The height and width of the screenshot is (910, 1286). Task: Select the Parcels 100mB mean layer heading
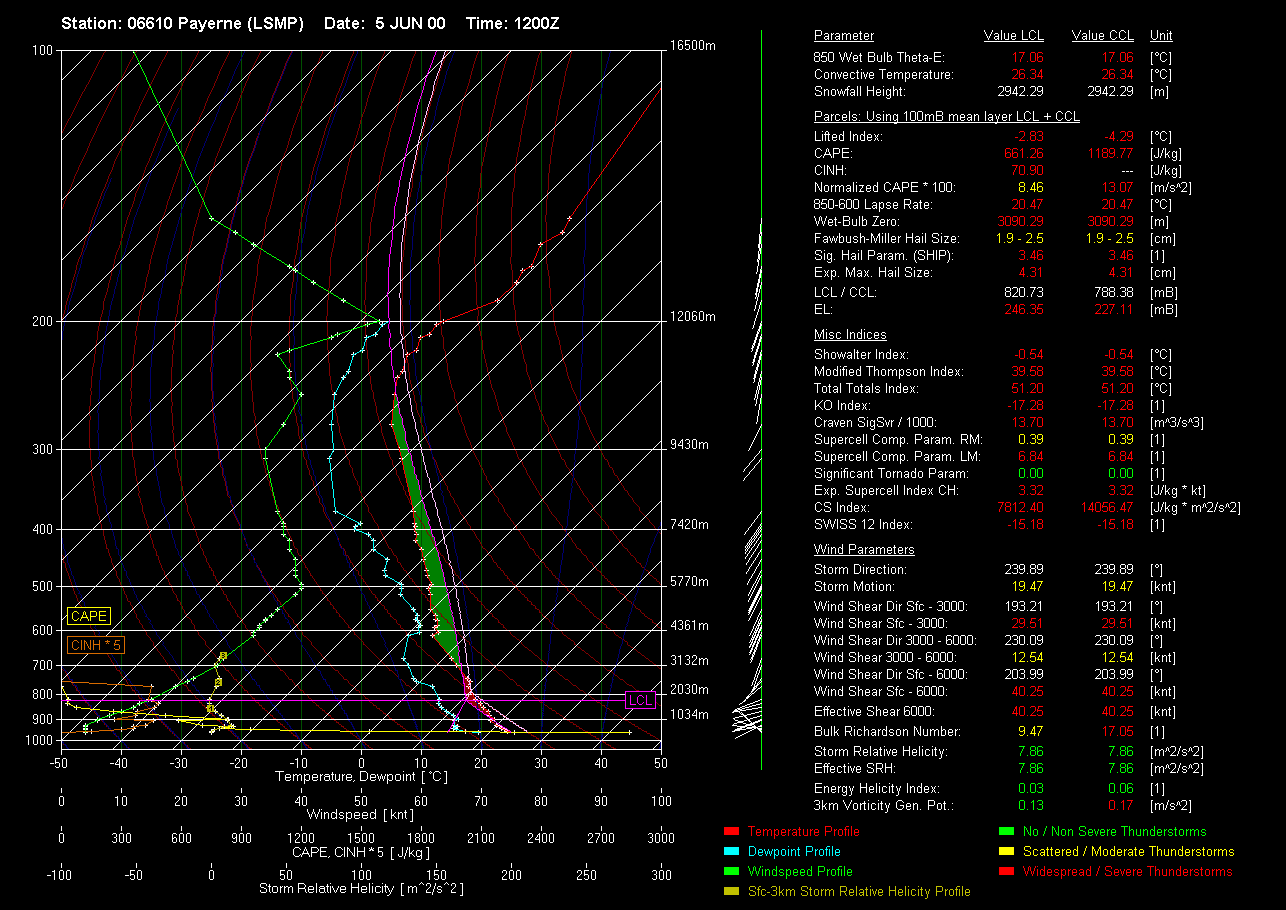946,117
